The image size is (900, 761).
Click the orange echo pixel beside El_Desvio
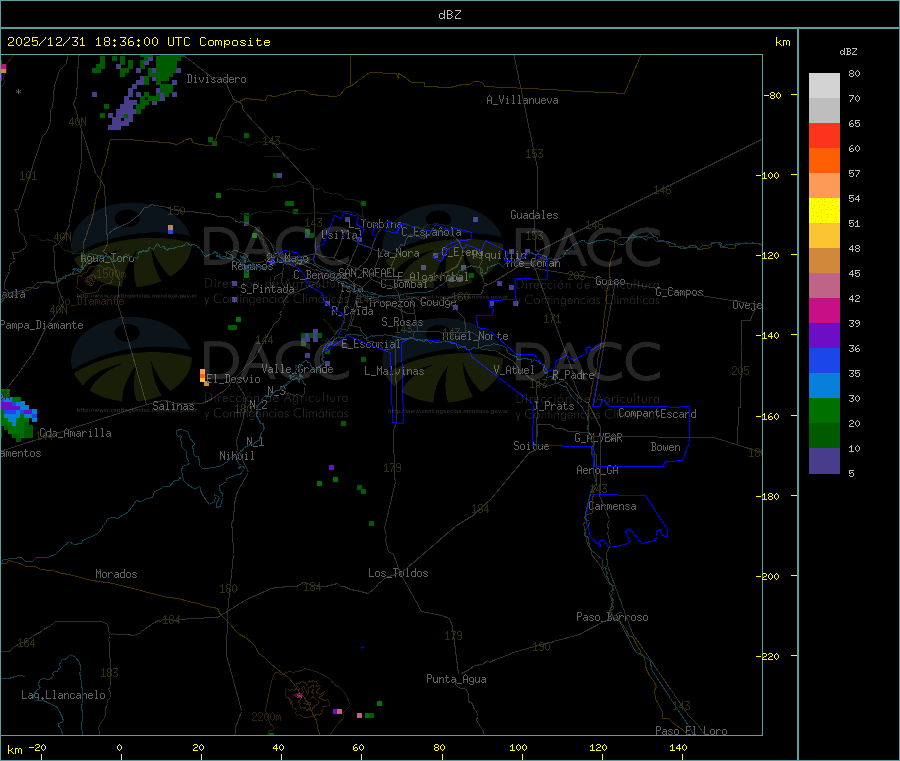pyautogui.click(x=203, y=376)
